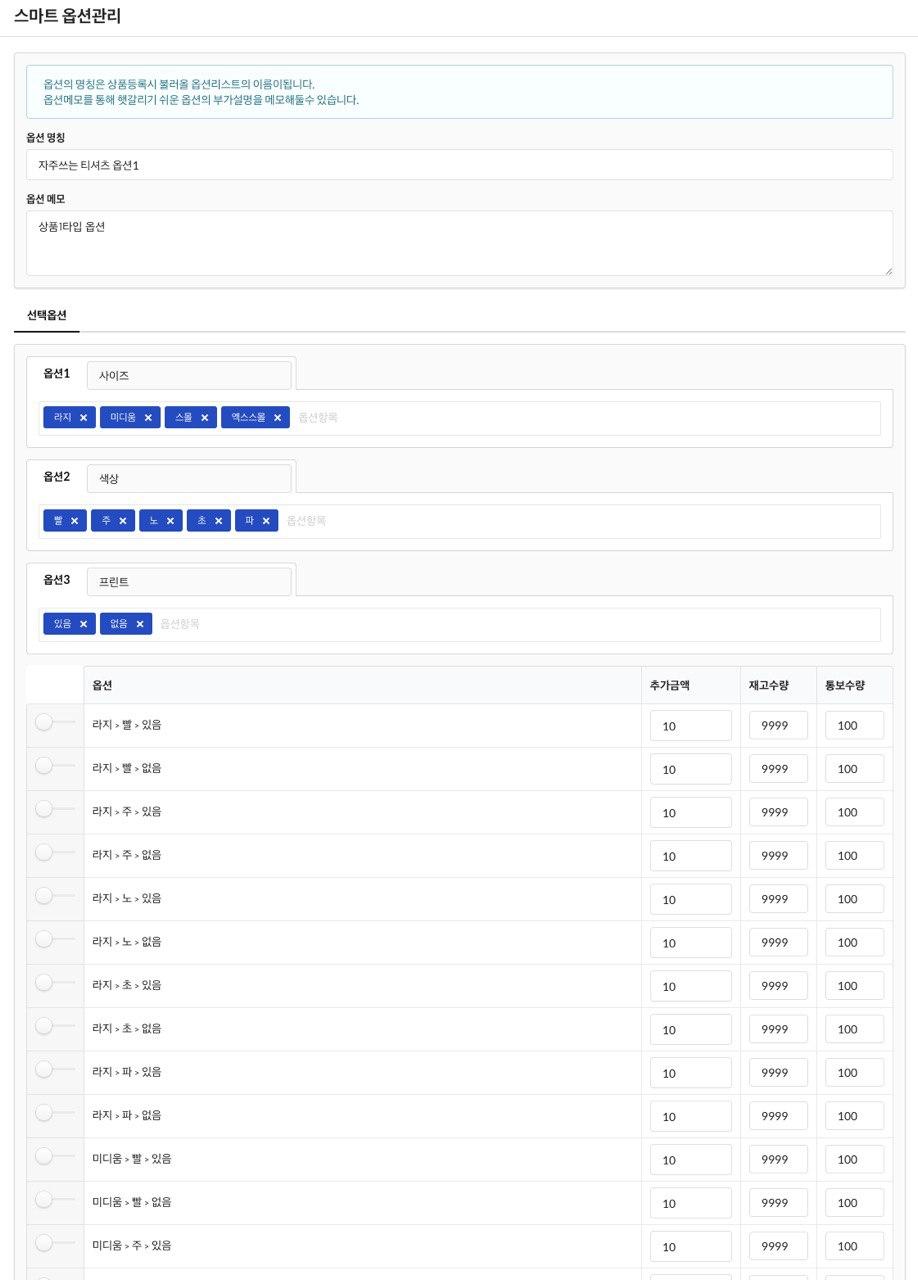Click 추가금액 field for 라지 > 빨 > 있음
This screenshot has height=1280, width=918.
[690, 726]
